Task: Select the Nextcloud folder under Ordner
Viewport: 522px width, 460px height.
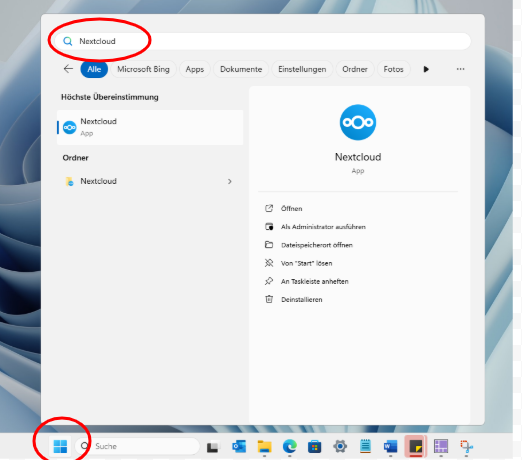Action: [x=150, y=181]
